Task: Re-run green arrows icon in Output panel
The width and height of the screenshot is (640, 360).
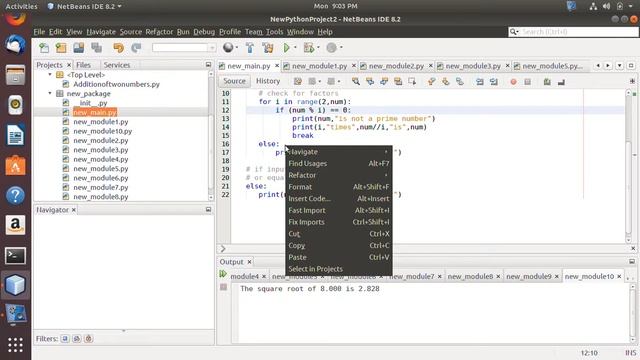Action: pyautogui.click(x=223, y=274)
